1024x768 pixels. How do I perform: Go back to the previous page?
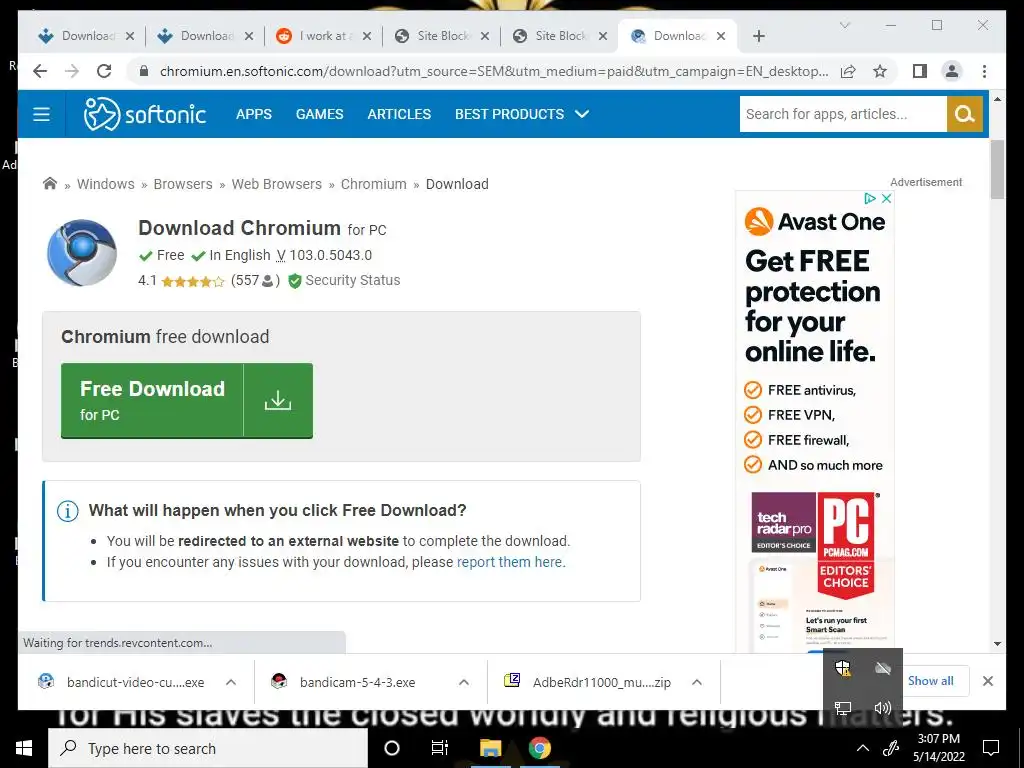[40, 71]
